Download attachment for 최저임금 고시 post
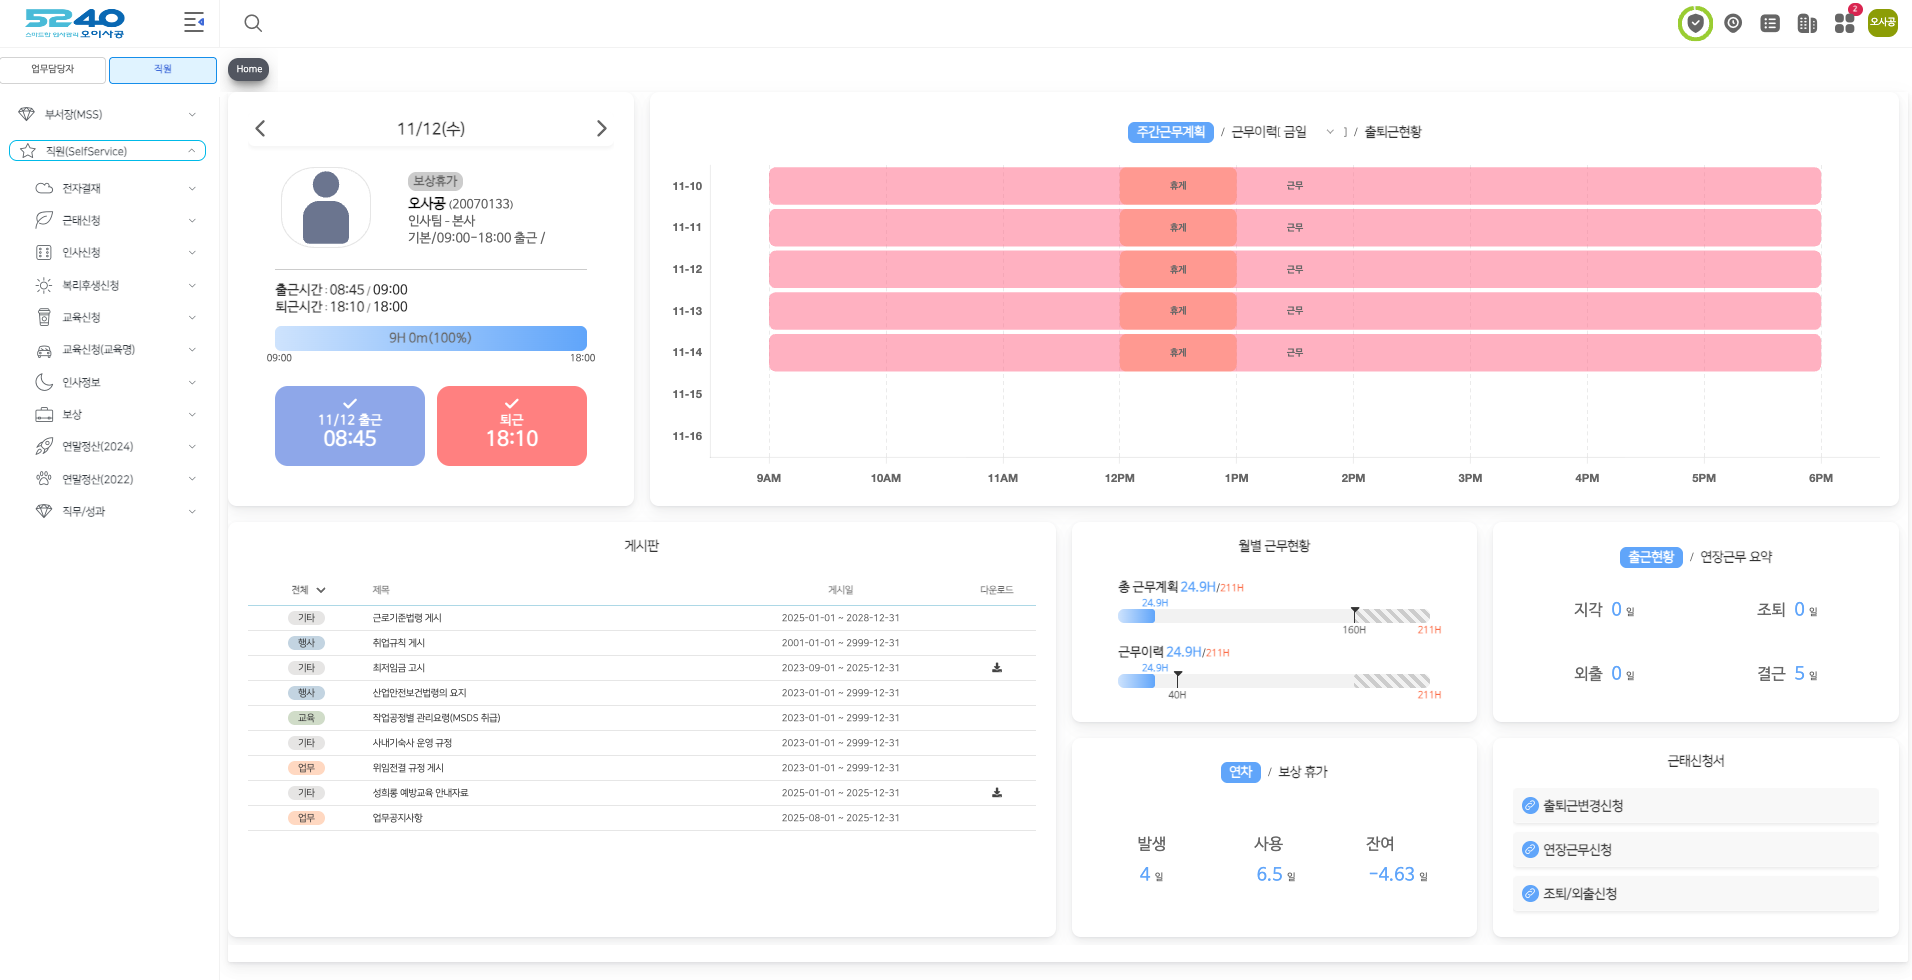The height and width of the screenshot is (980, 1912). pyautogui.click(x=997, y=668)
